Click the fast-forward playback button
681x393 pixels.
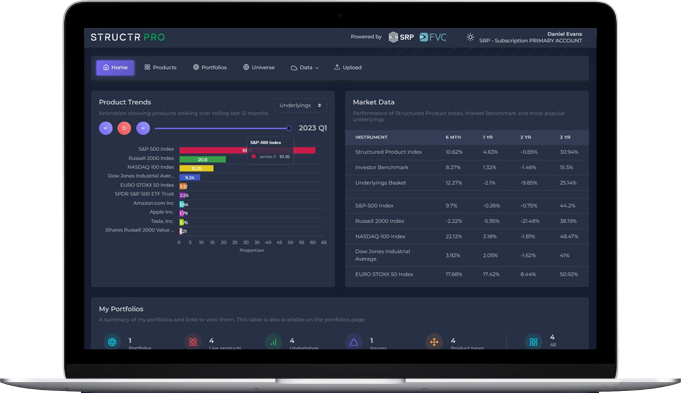click(143, 128)
